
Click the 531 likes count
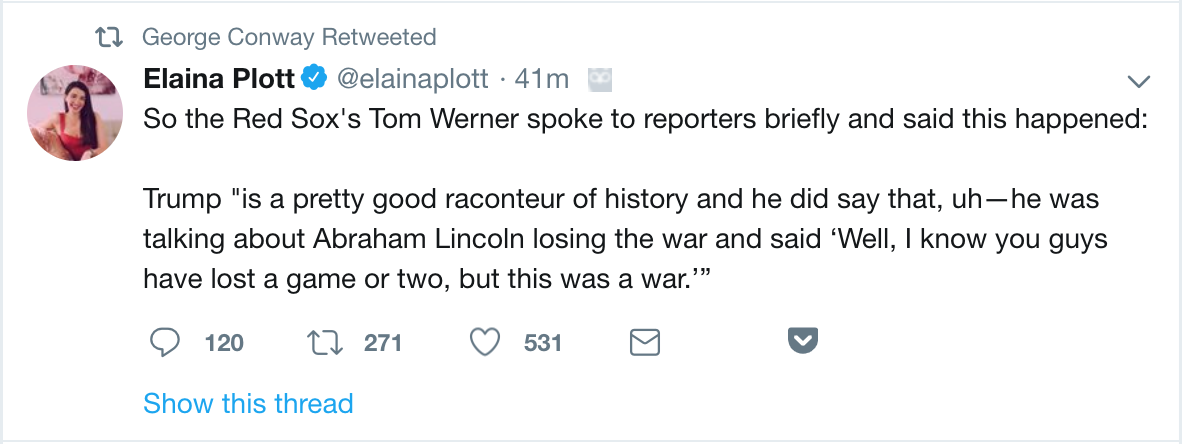(543, 343)
